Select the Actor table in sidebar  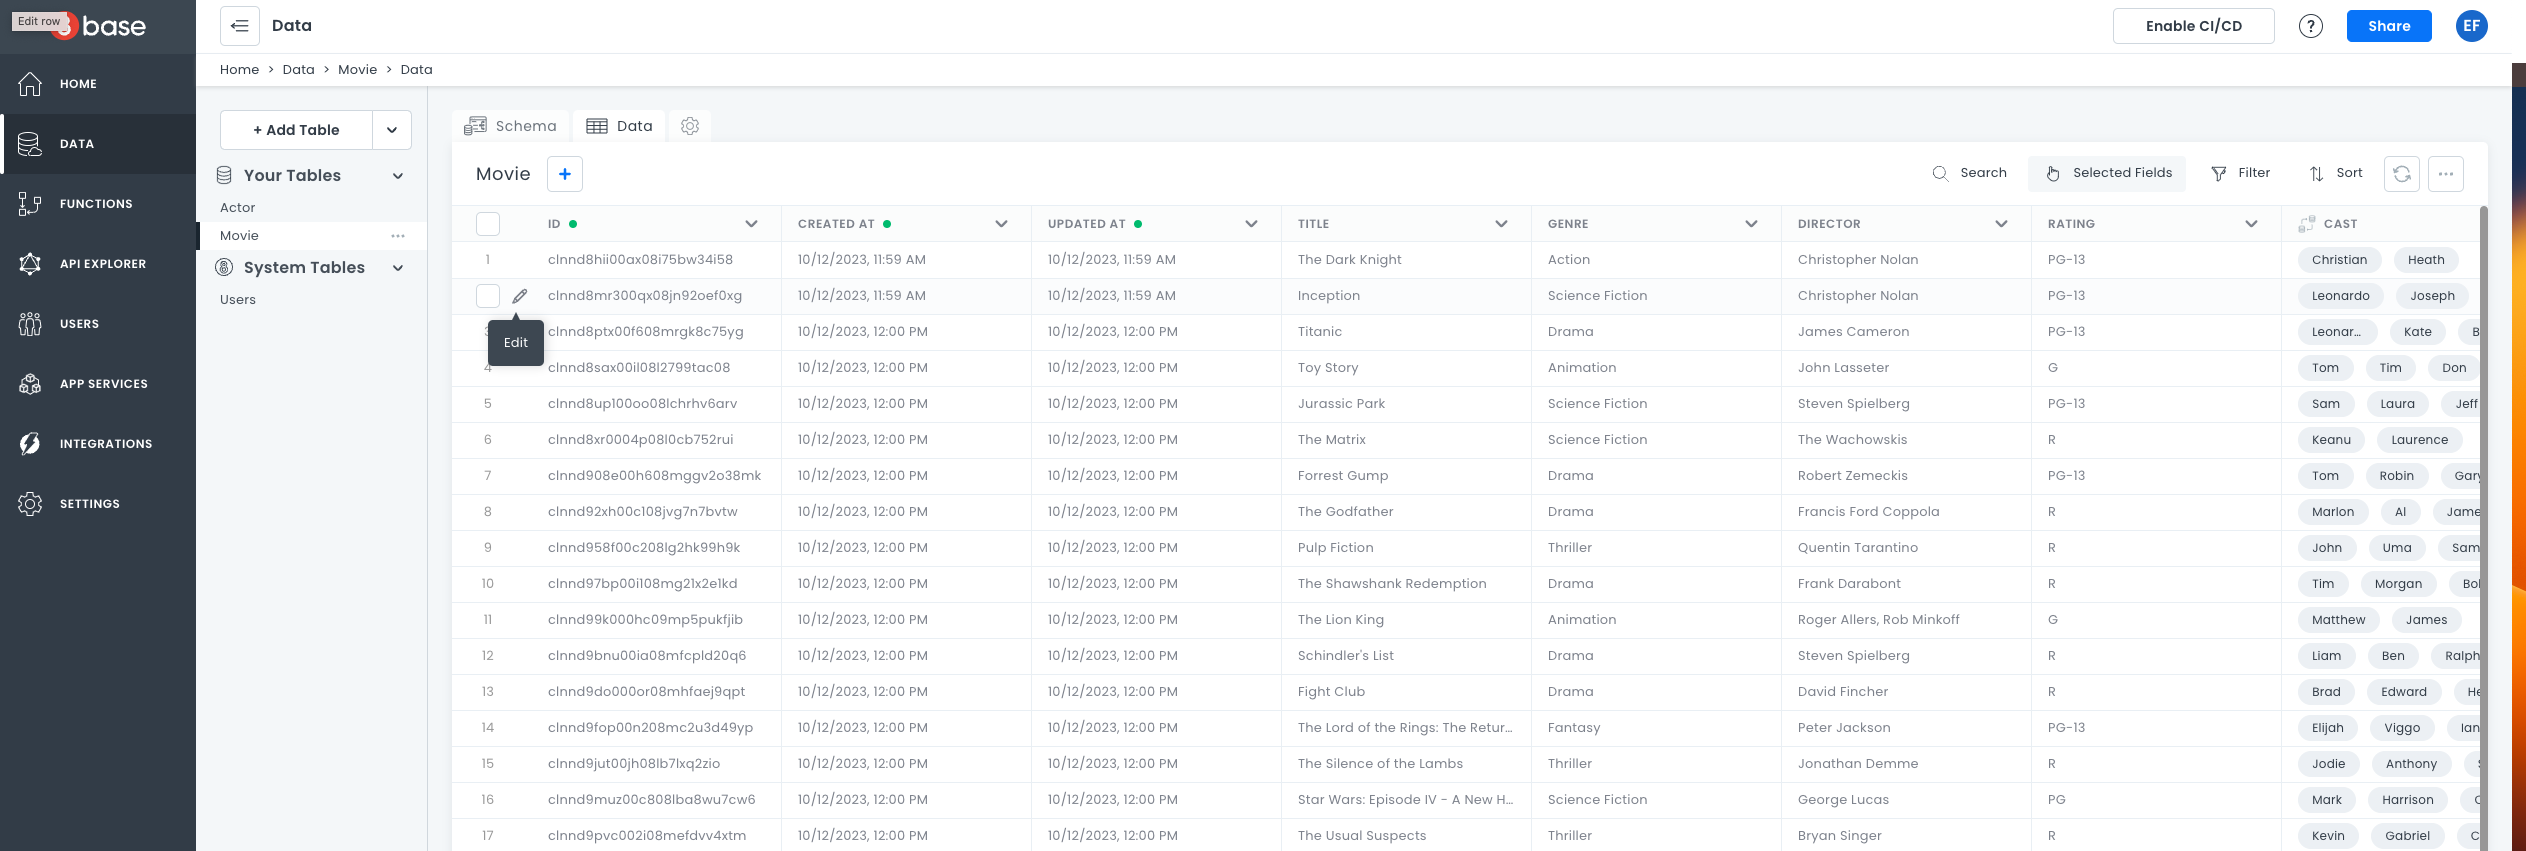point(238,208)
